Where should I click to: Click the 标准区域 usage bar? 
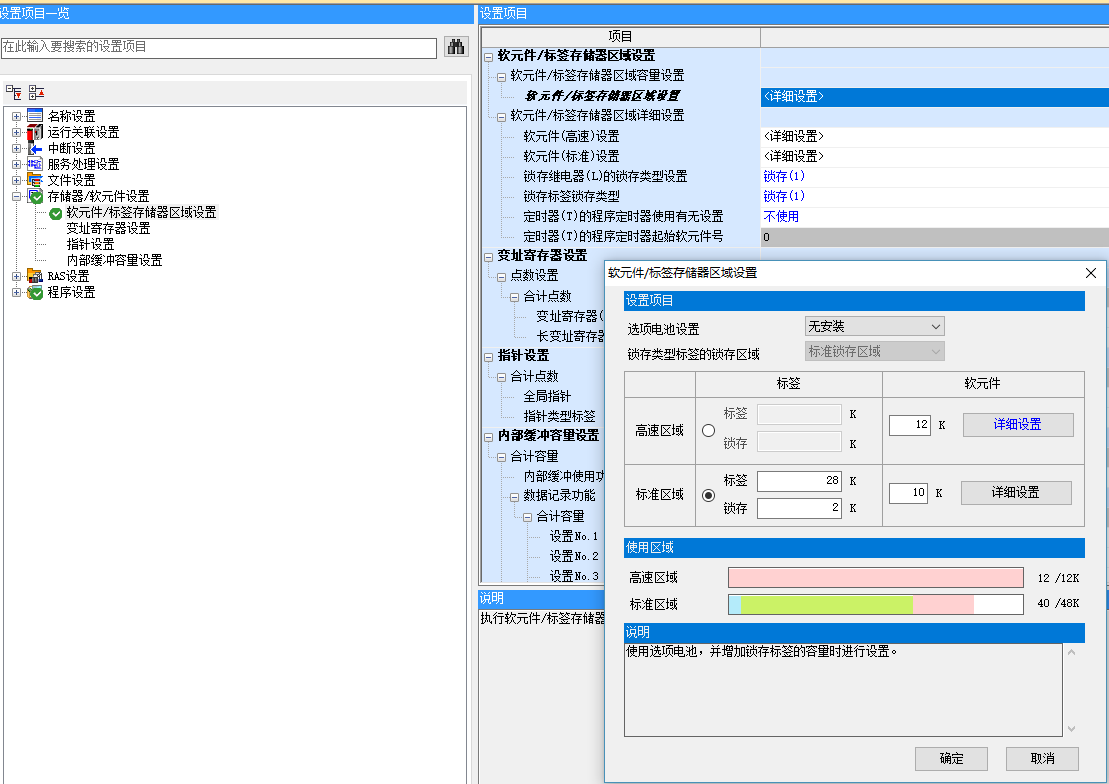pyautogui.click(x=875, y=604)
